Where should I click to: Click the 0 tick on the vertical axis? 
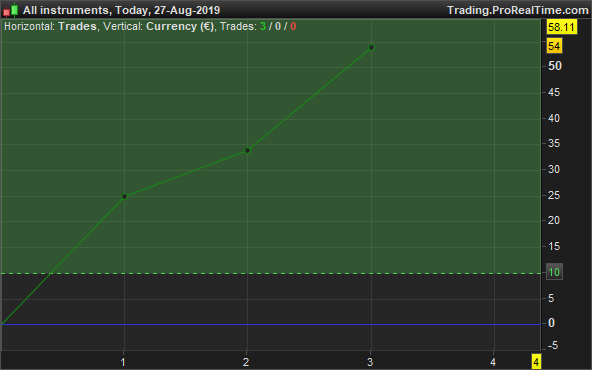(551, 323)
